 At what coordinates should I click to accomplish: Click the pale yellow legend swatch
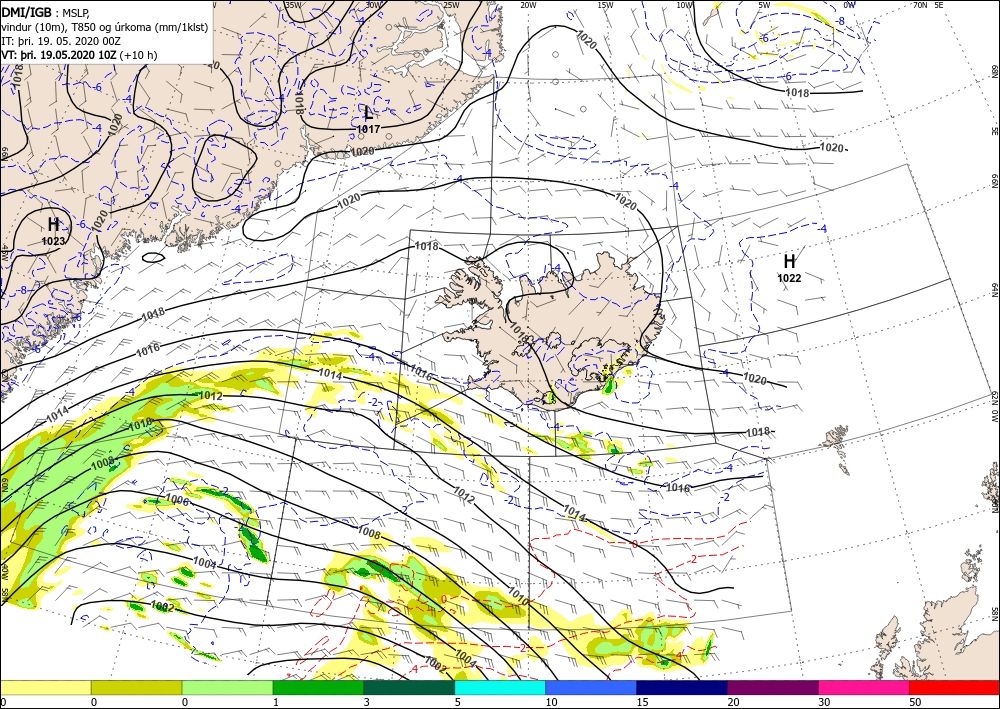click(45, 687)
